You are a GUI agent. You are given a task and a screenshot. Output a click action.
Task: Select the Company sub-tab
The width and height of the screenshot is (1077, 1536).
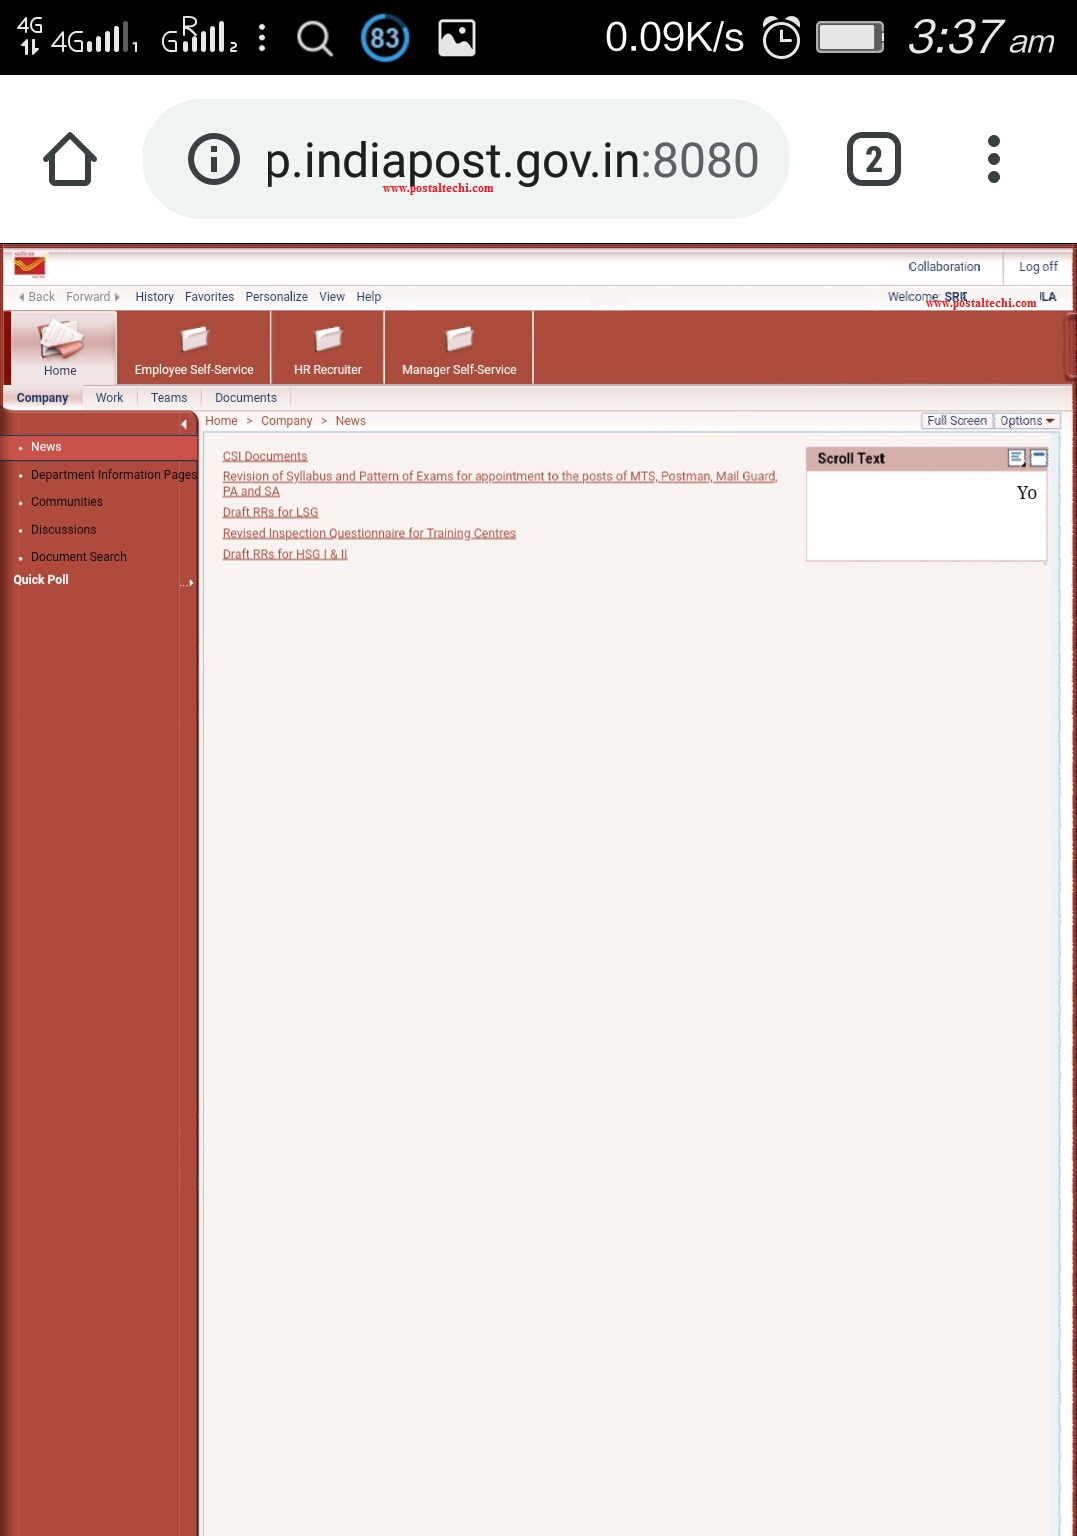[42, 398]
